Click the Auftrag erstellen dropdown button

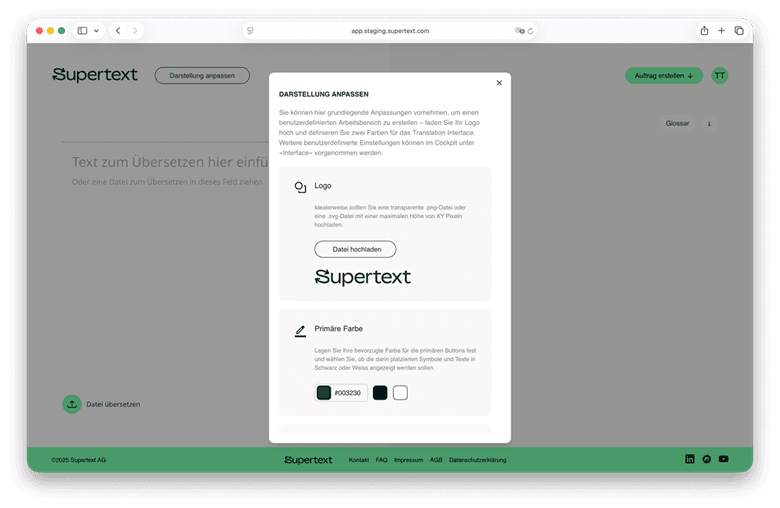[664, 76]
